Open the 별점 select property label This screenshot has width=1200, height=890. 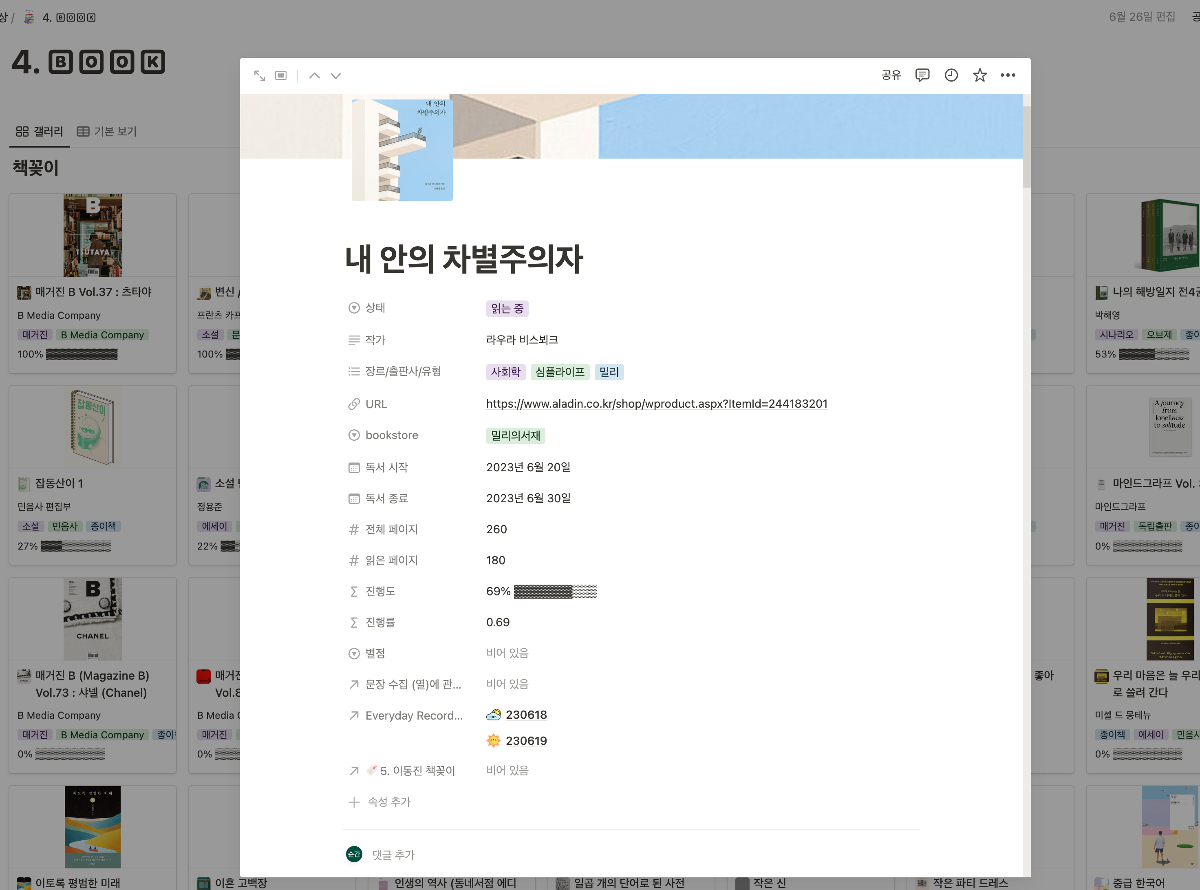375,653
